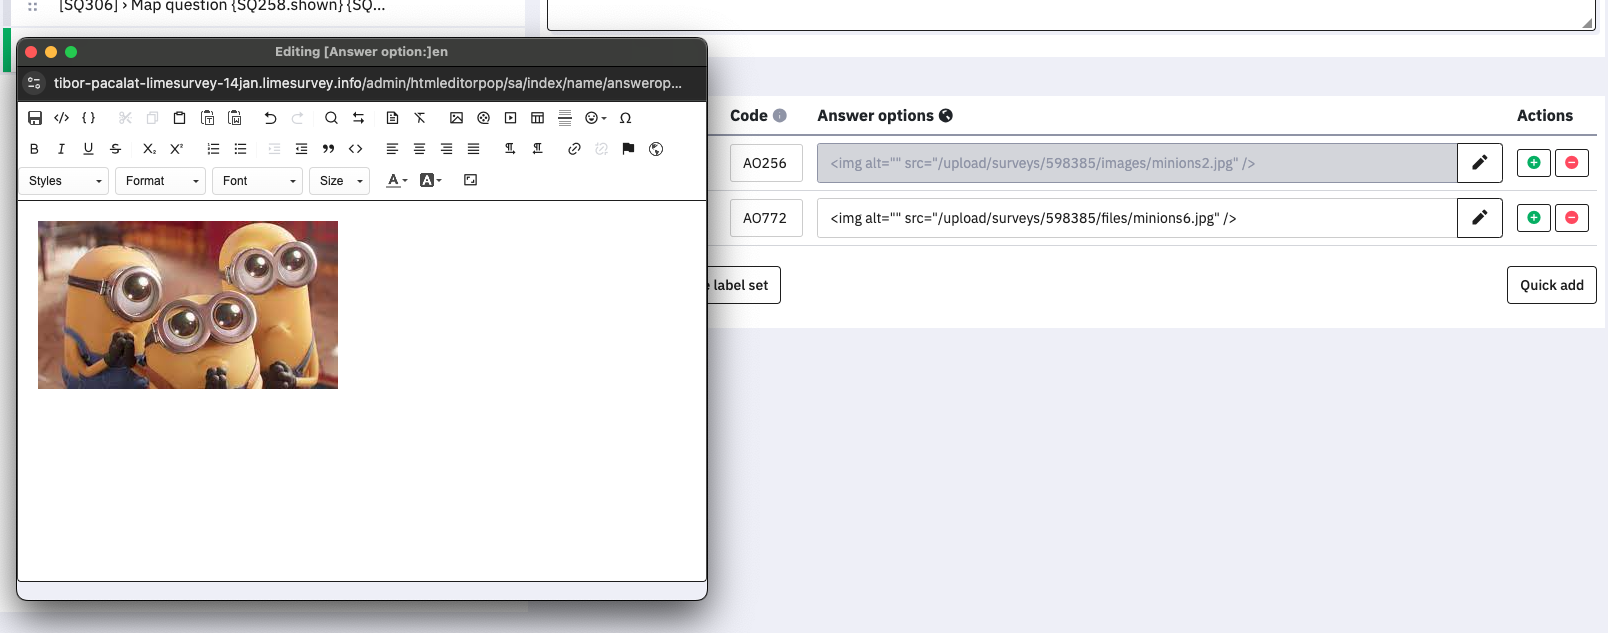Delete answer option AO772

pyautogui.click(x=1572, y=218)
